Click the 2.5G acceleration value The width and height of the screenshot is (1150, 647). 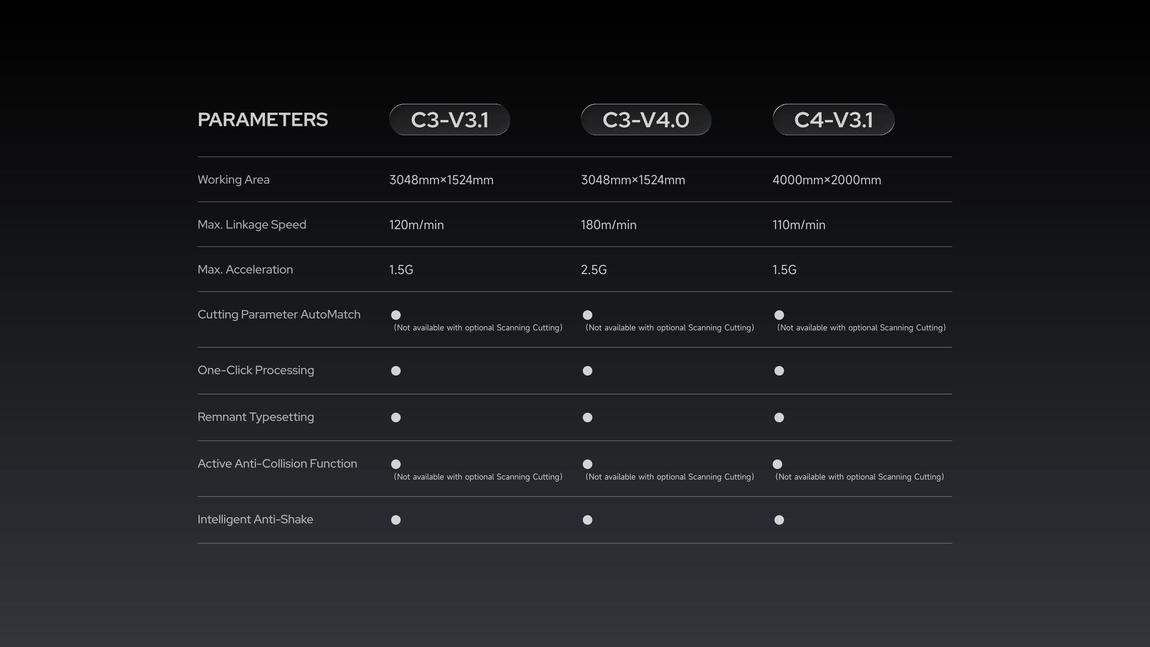594,269
